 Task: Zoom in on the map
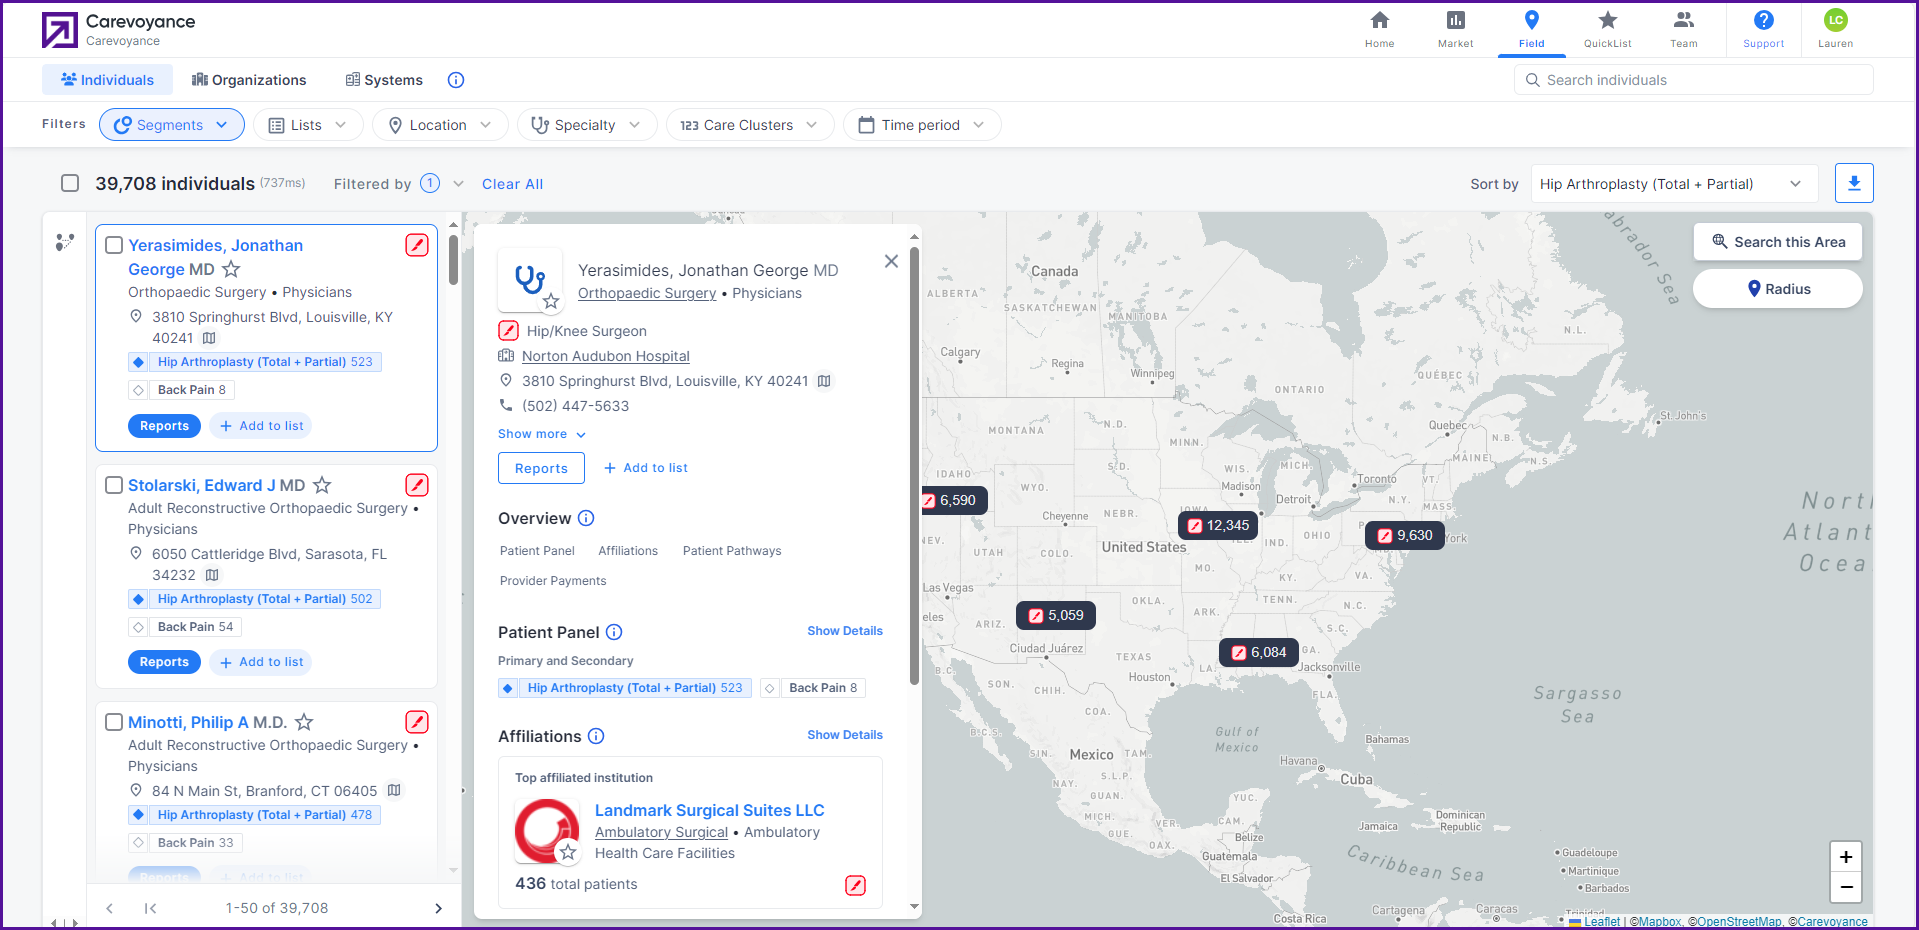1846,857
